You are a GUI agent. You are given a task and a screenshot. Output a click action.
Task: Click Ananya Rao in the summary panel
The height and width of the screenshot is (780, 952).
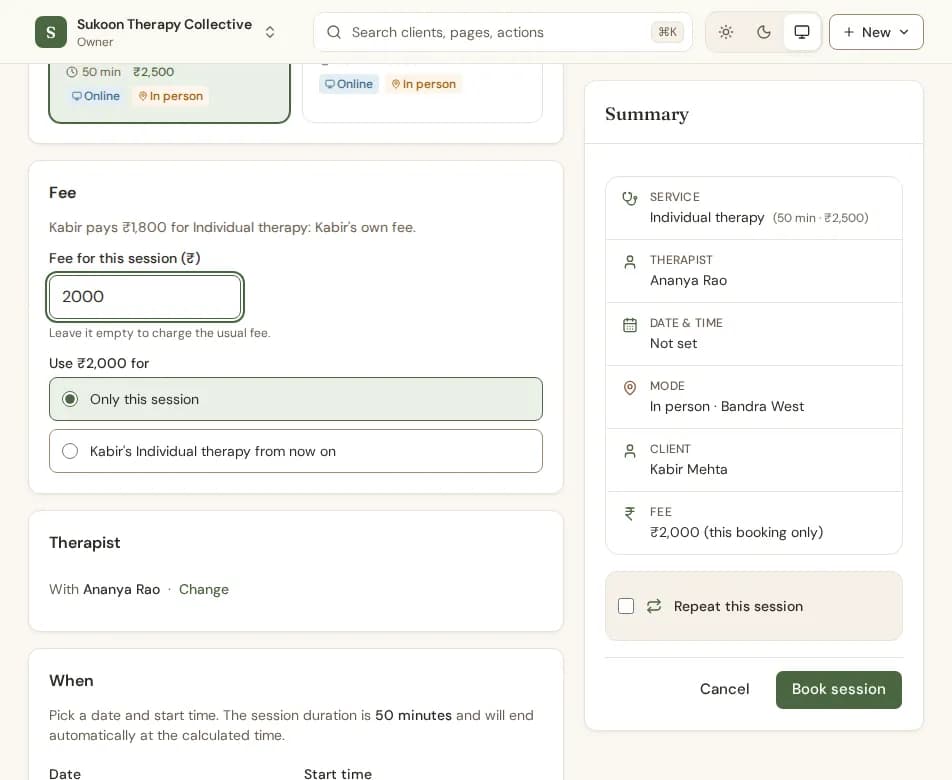point(688,280)
